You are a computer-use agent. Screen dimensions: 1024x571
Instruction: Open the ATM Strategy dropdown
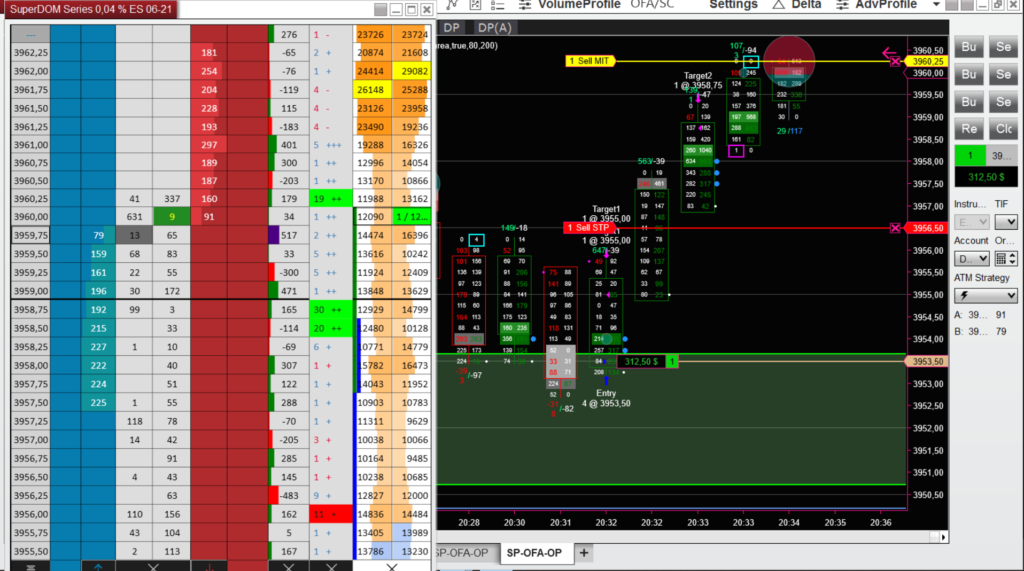click(985, 296)
